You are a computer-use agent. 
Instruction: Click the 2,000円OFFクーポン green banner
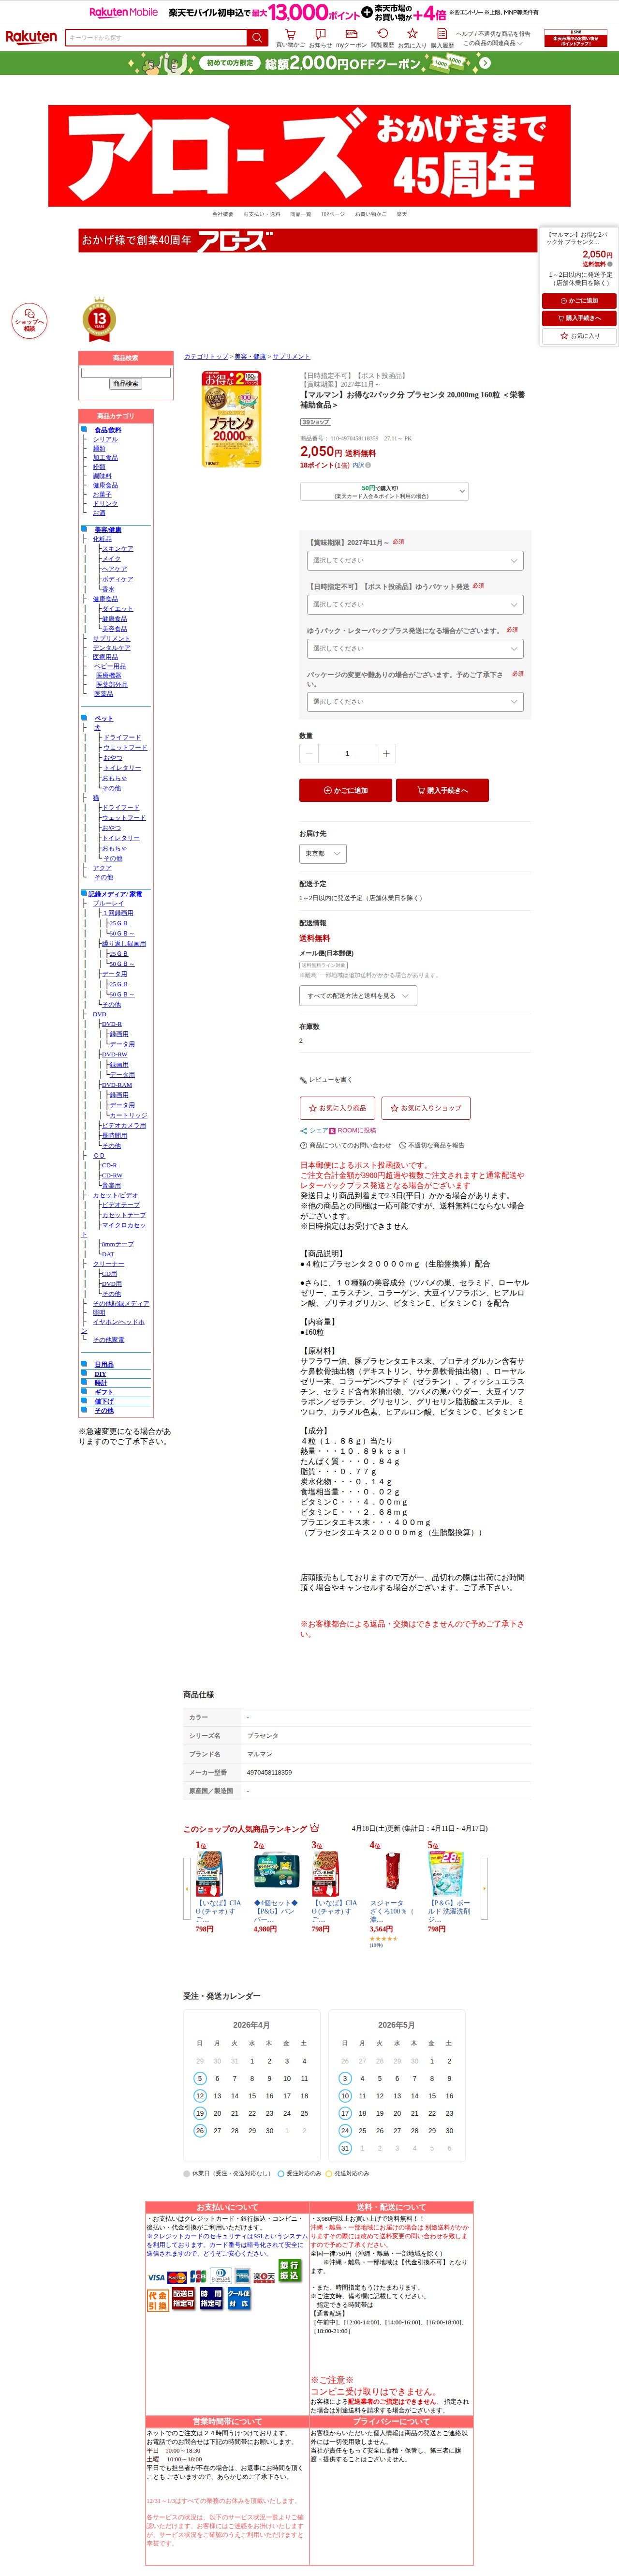tap(310, 63)
